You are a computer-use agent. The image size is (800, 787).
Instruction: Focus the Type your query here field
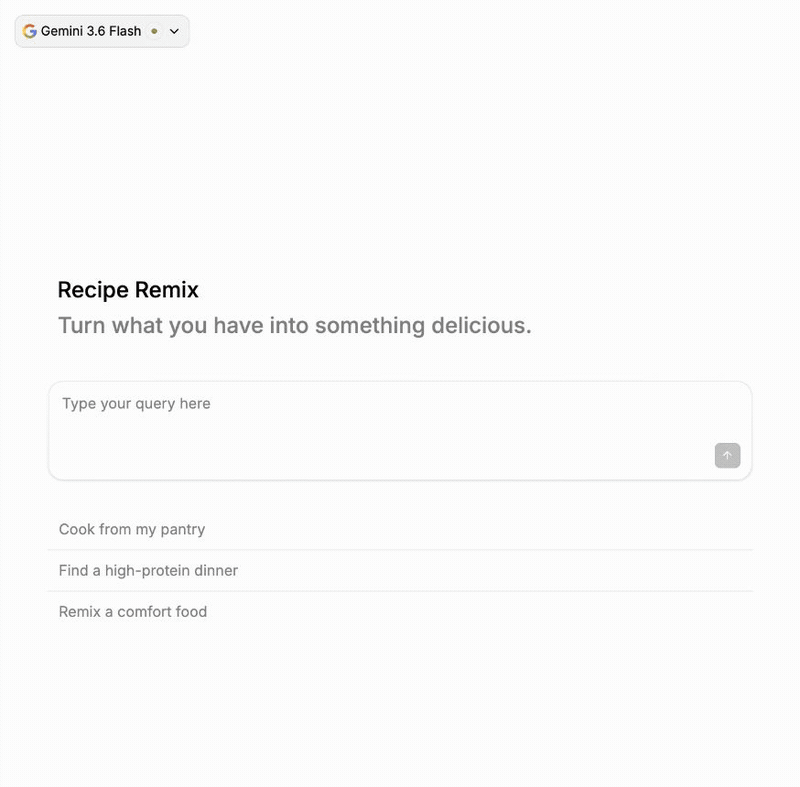[x=400, y=430]
